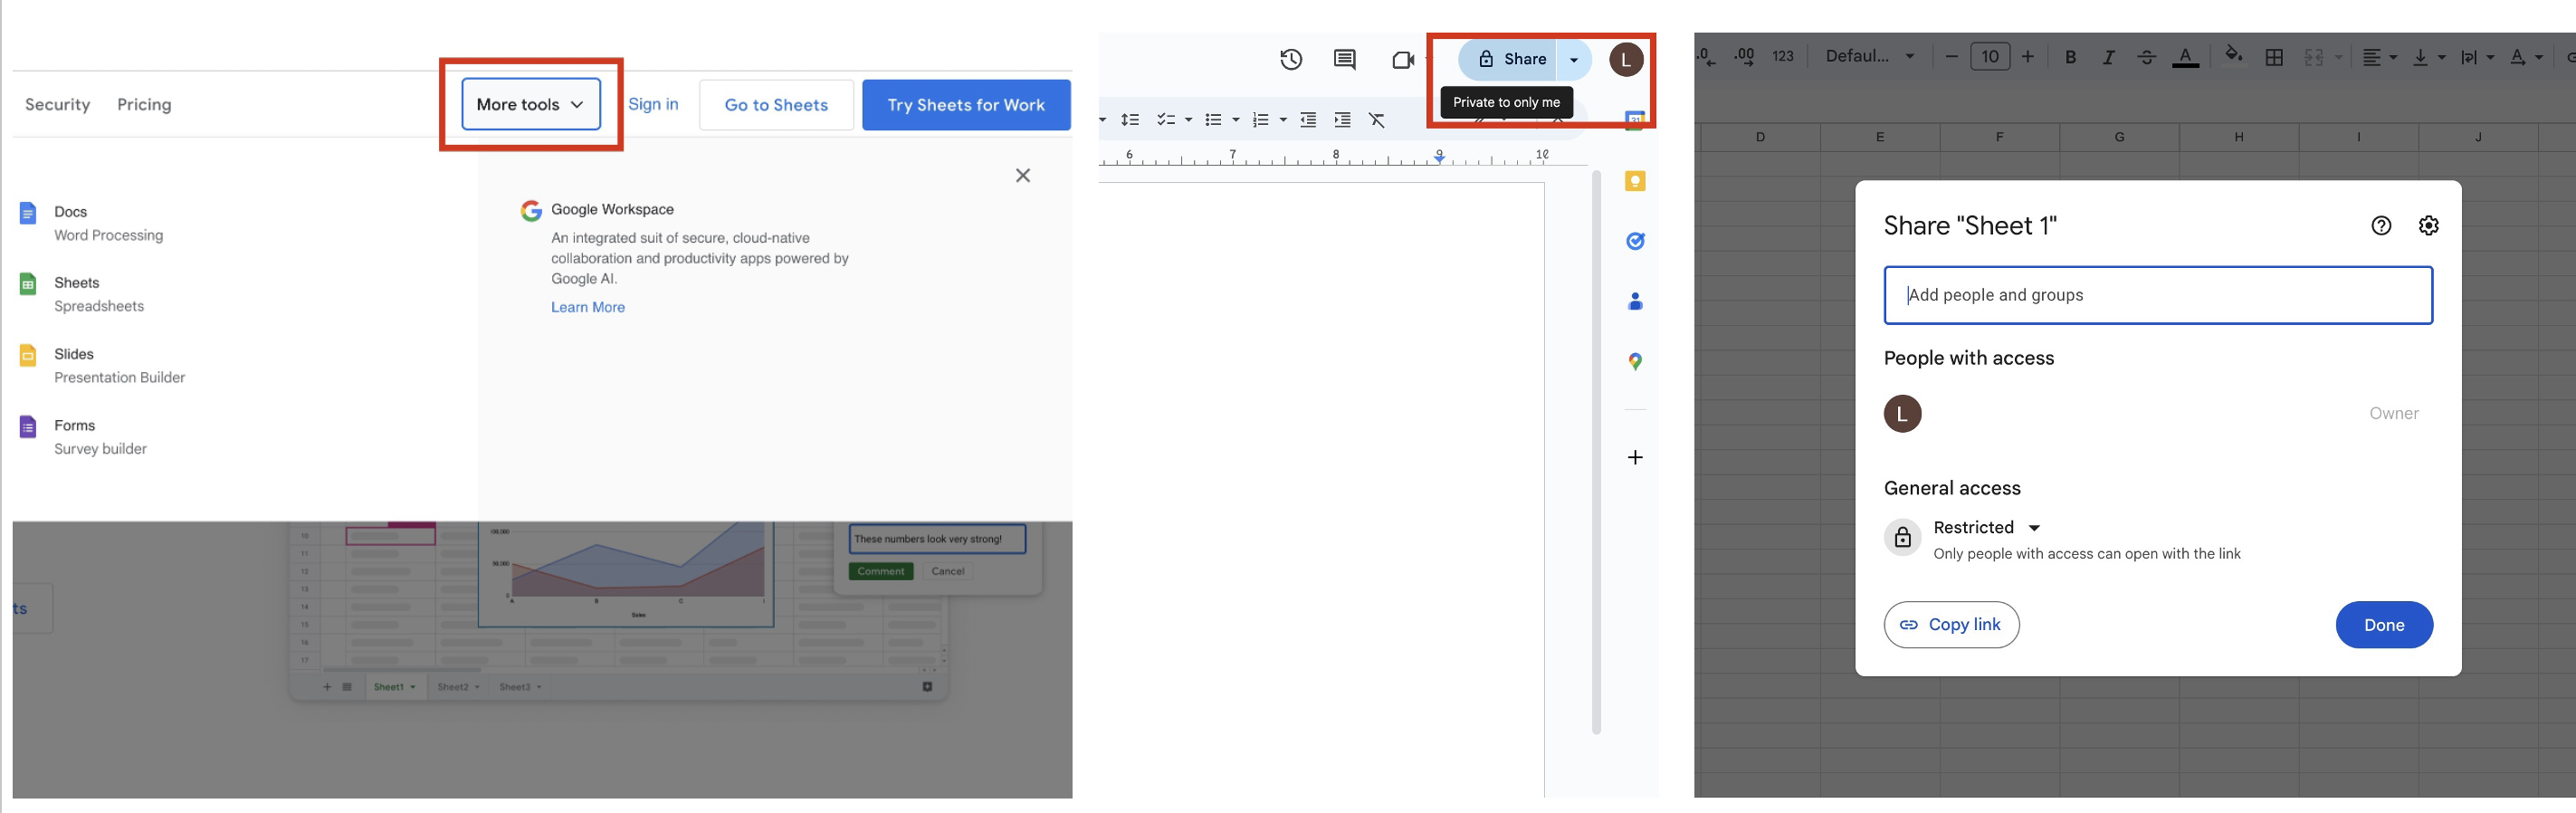This screenshot has width=2576, height=813.
Task: Clear formatting with the crossed-out T icon
Action: pyautogui.click(x=1377, y=120)
